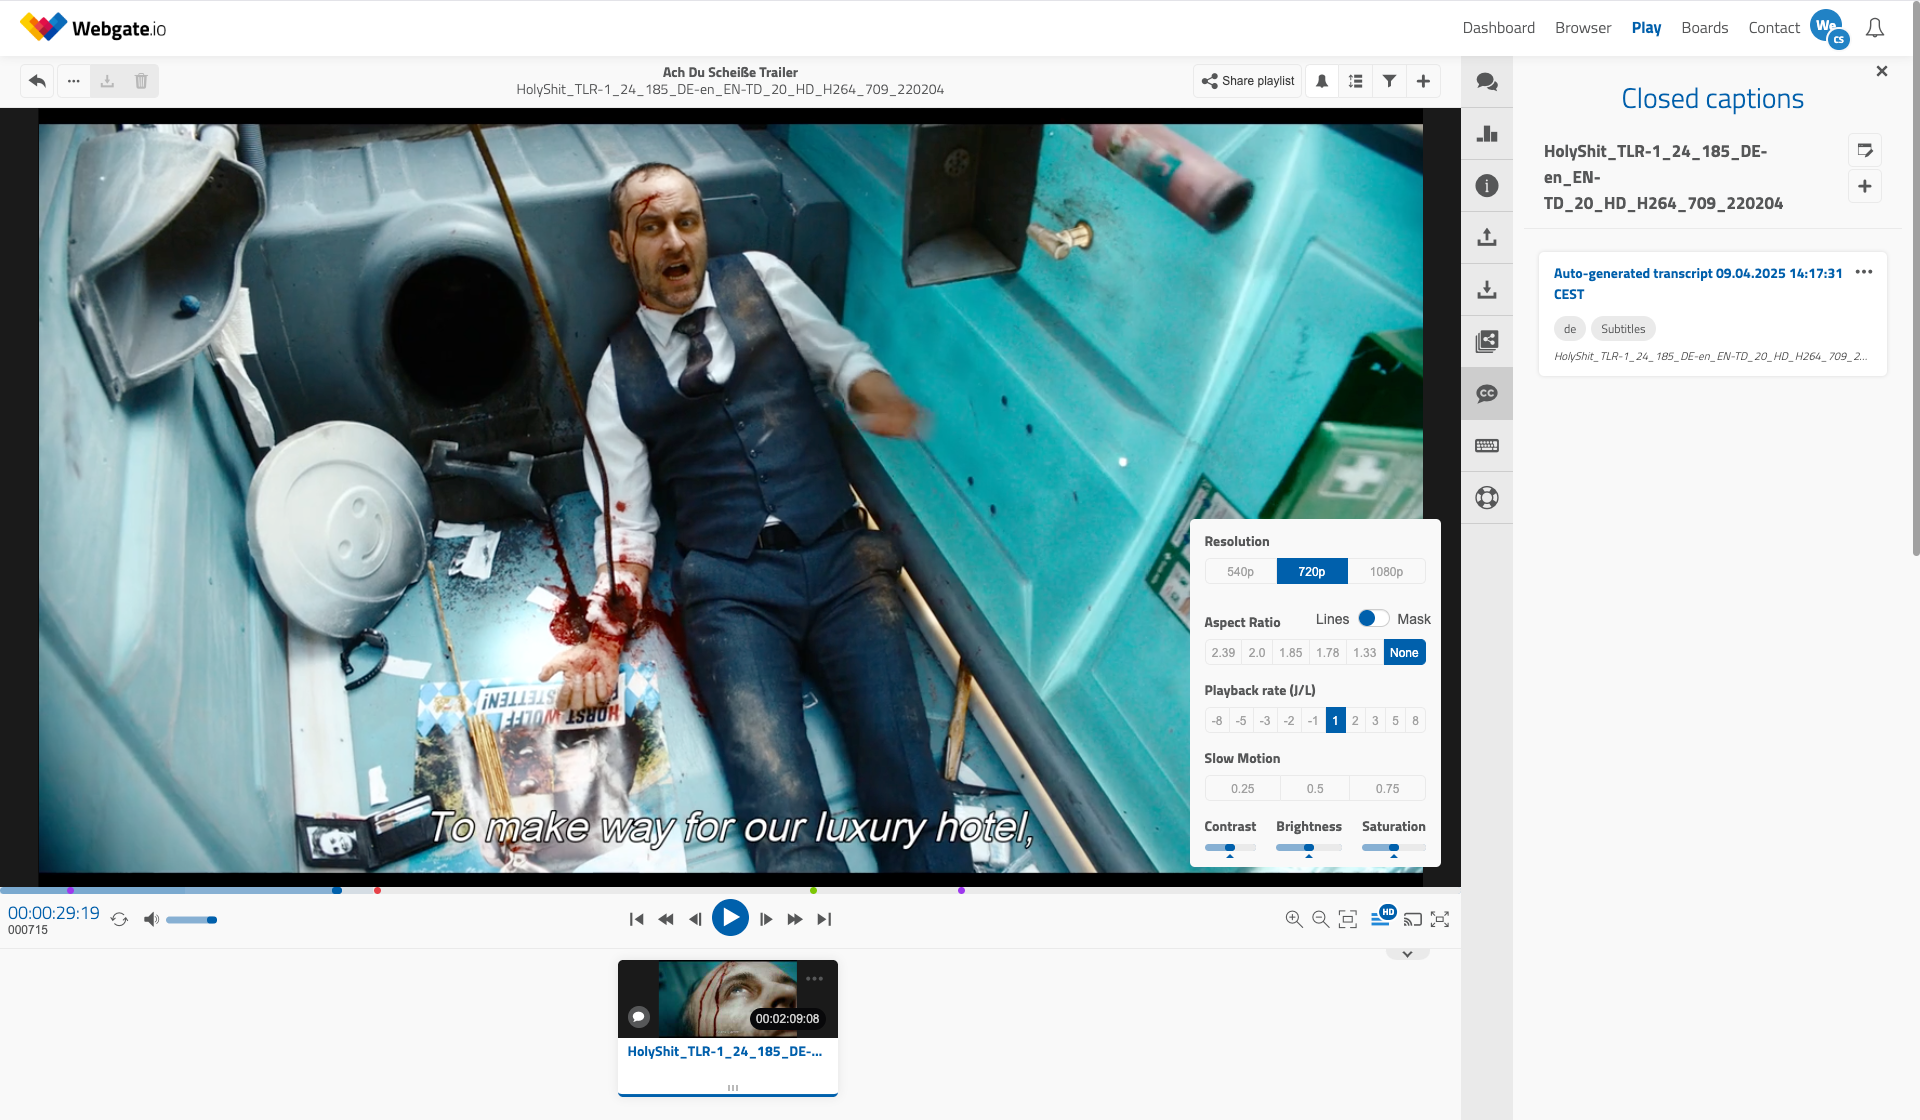Viewport: 1920px width, 1120px height.
Task: Open the clip info panel
Action: click(1487, 186)
